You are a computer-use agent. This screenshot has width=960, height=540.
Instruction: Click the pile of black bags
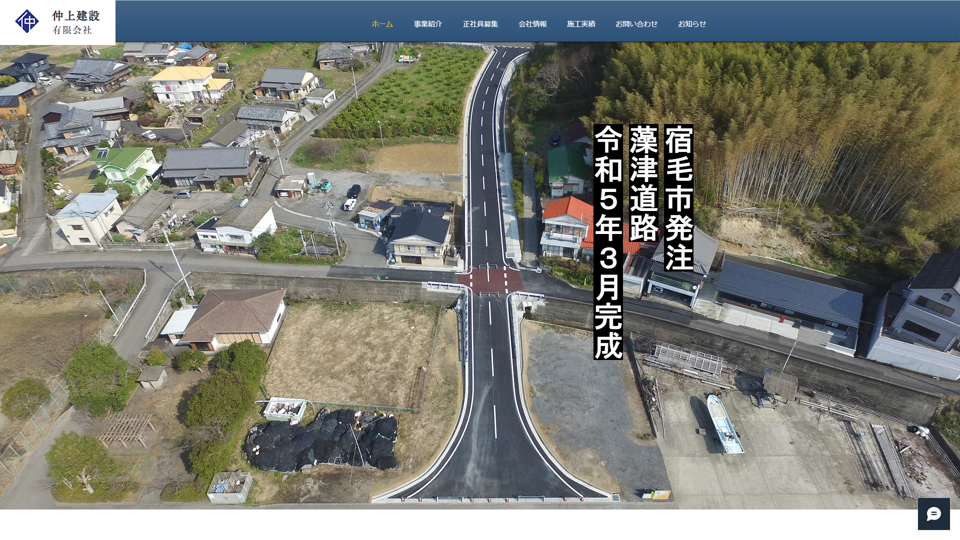coord(322,441)
